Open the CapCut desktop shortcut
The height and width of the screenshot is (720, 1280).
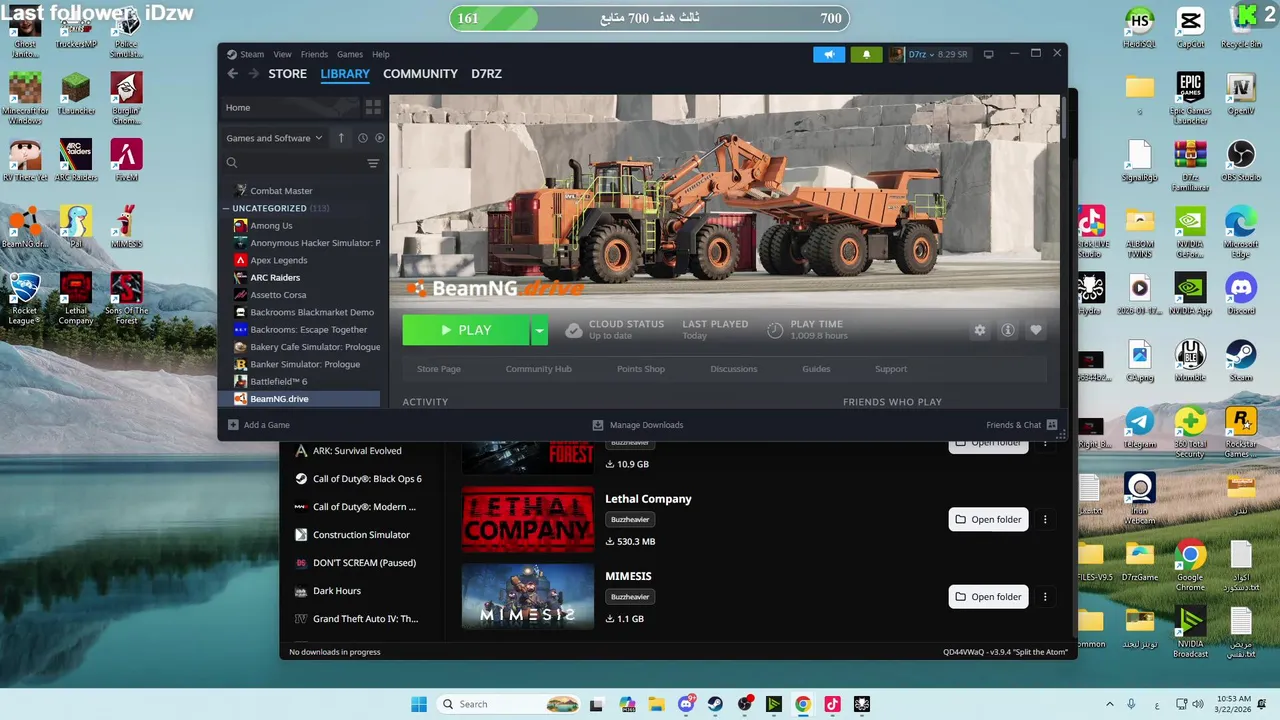(x=1190, y=28)
